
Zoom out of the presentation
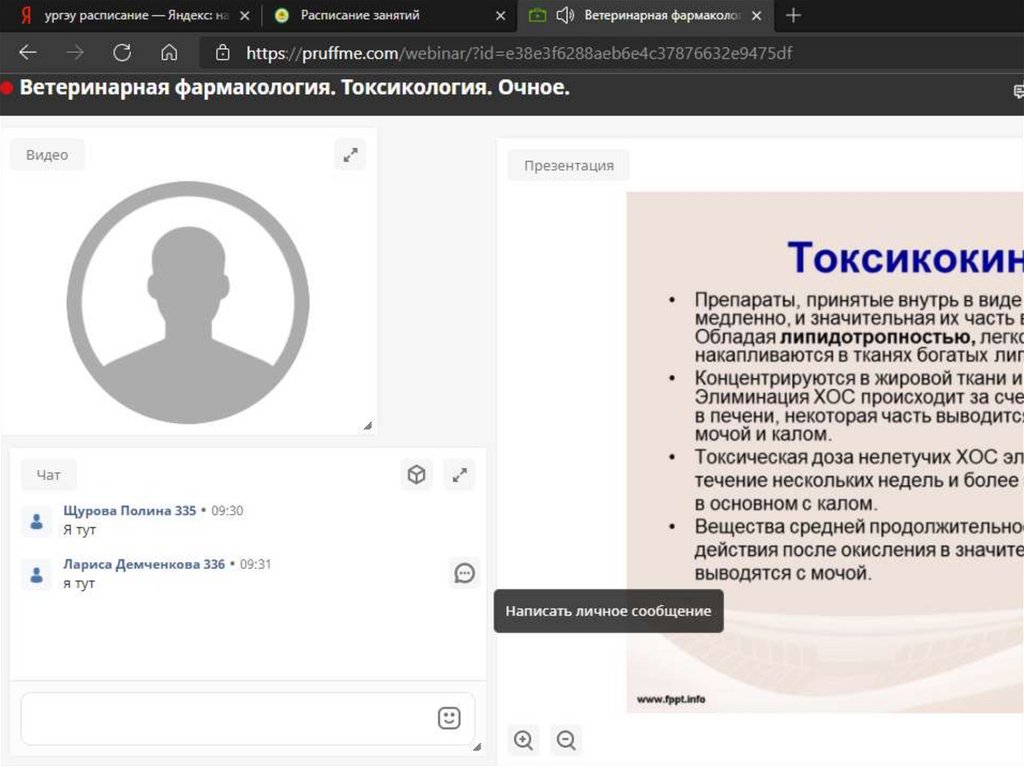point(566,740)
